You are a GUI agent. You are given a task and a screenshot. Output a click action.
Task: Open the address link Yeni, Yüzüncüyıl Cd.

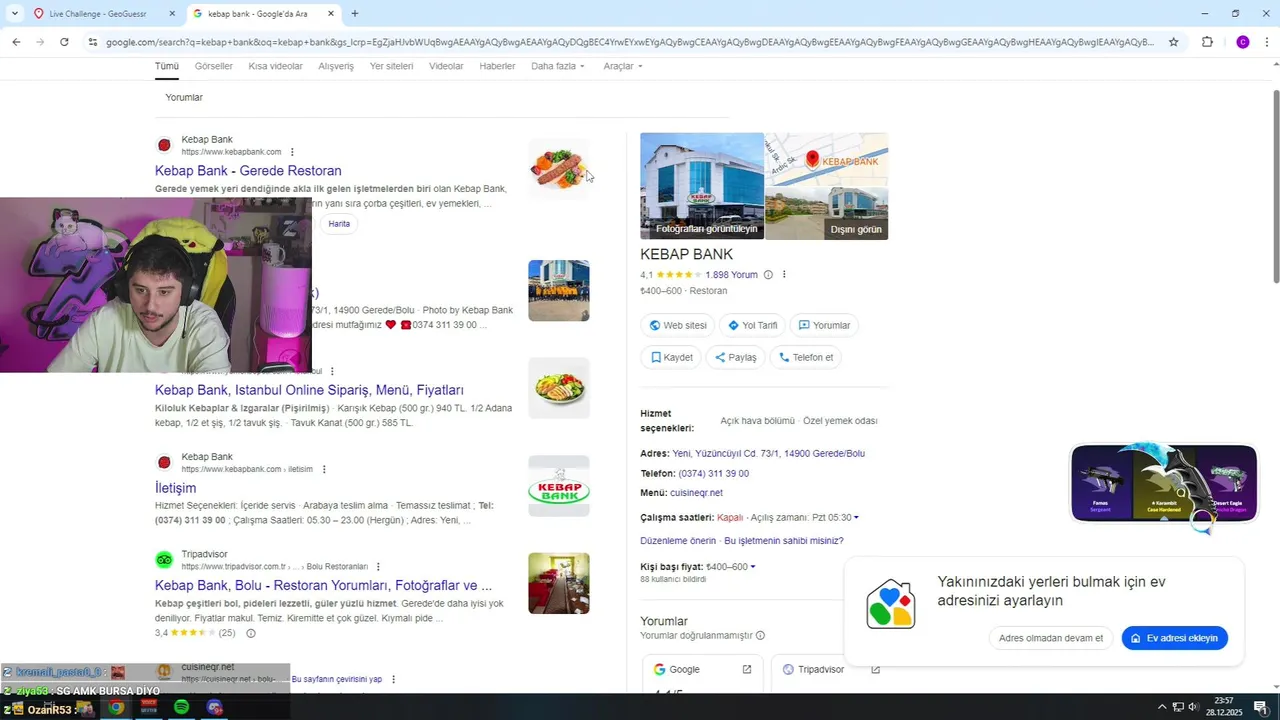coord(768,454)
